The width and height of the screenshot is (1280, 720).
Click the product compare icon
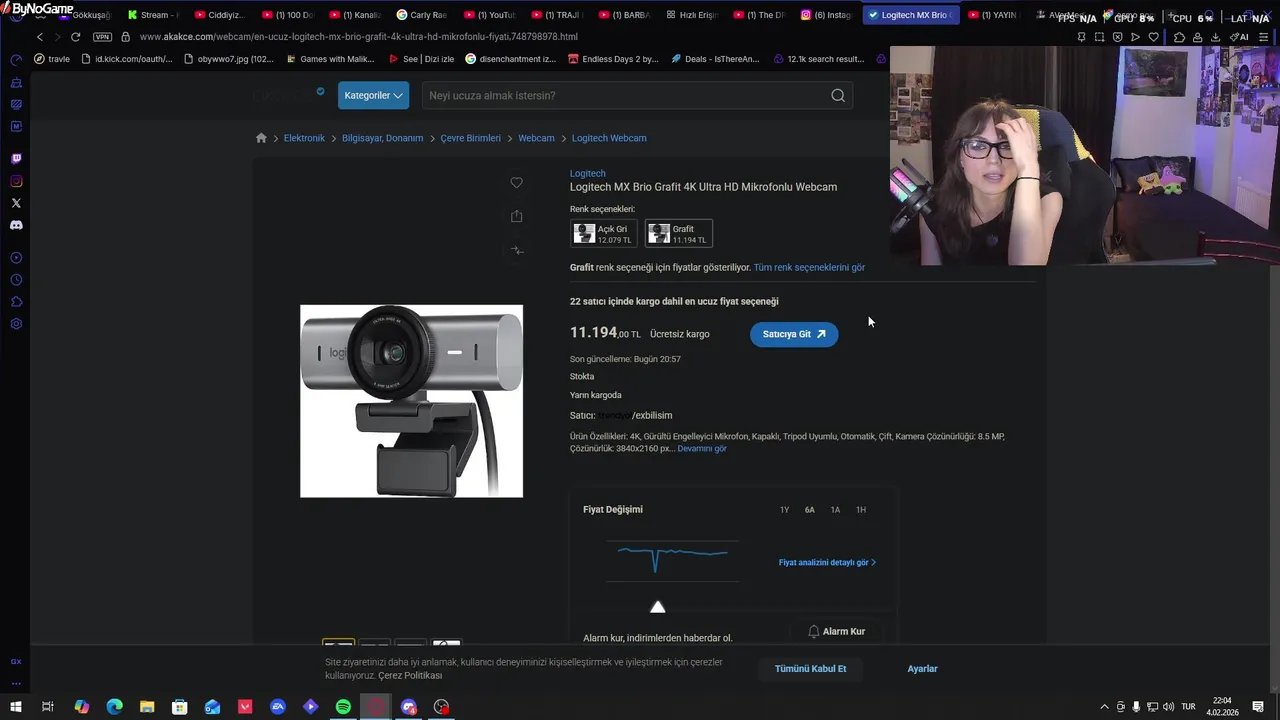516,250
